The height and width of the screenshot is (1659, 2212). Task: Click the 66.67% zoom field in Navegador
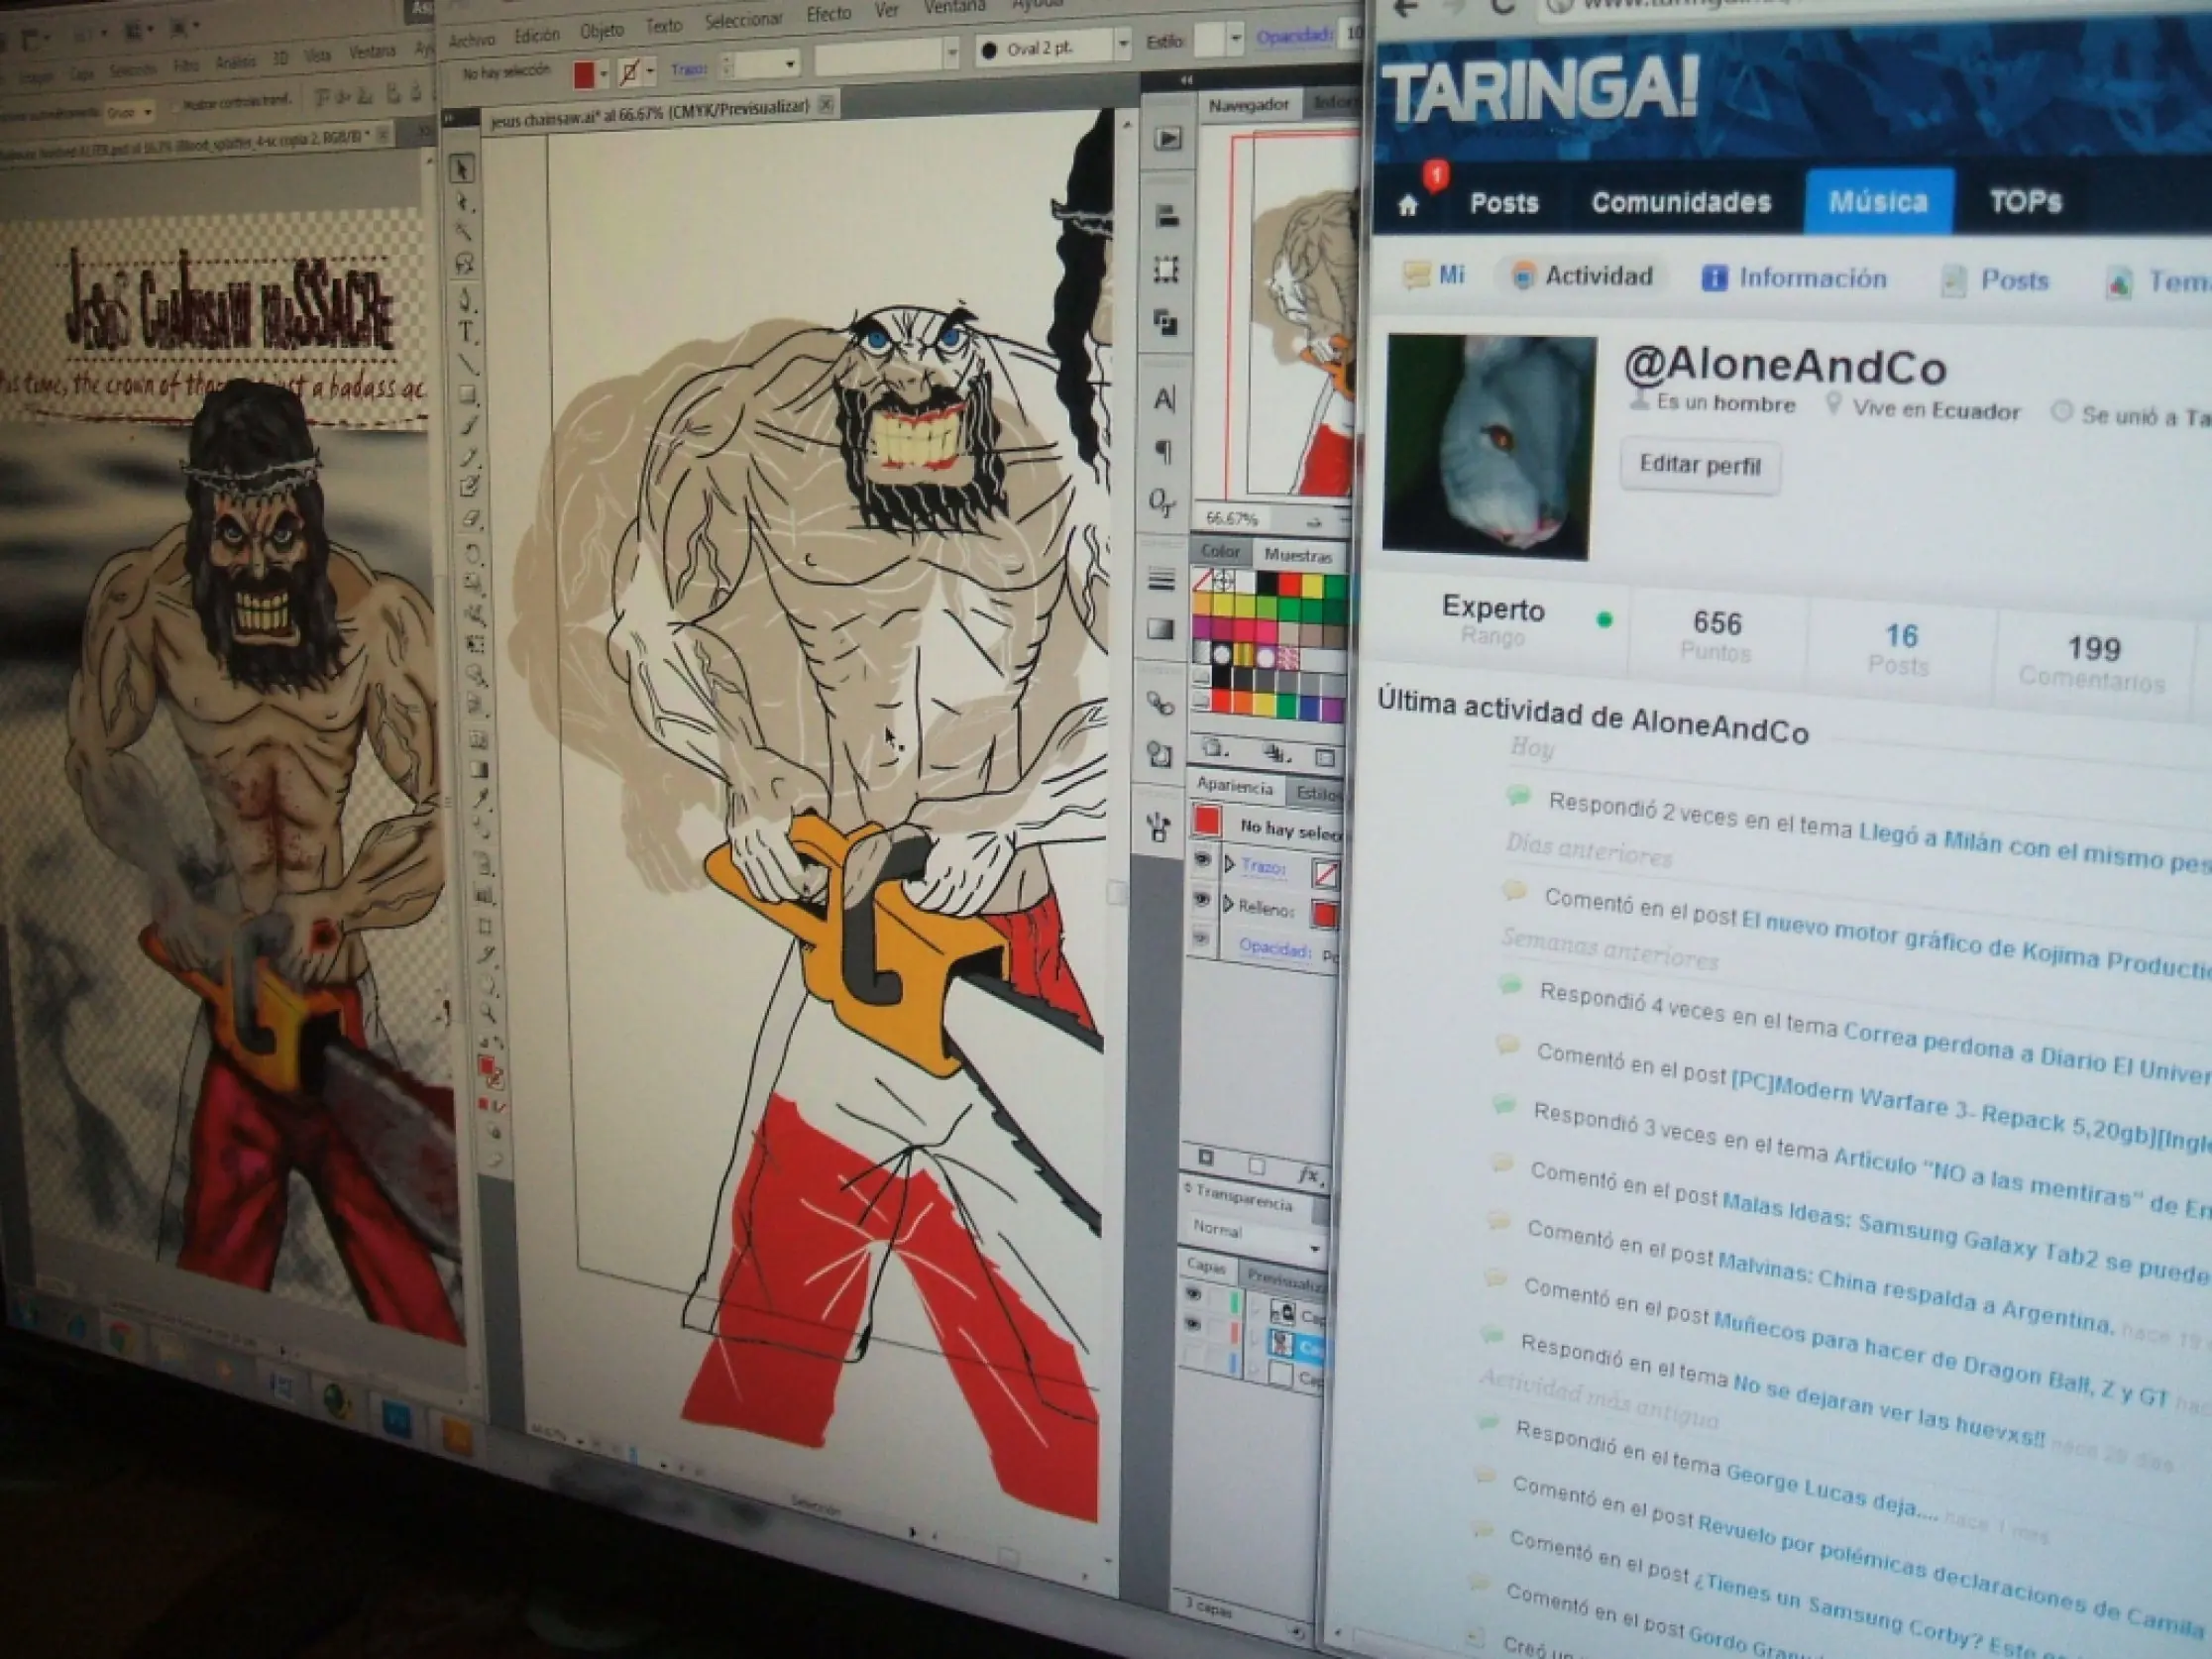tap(1232, 519)
